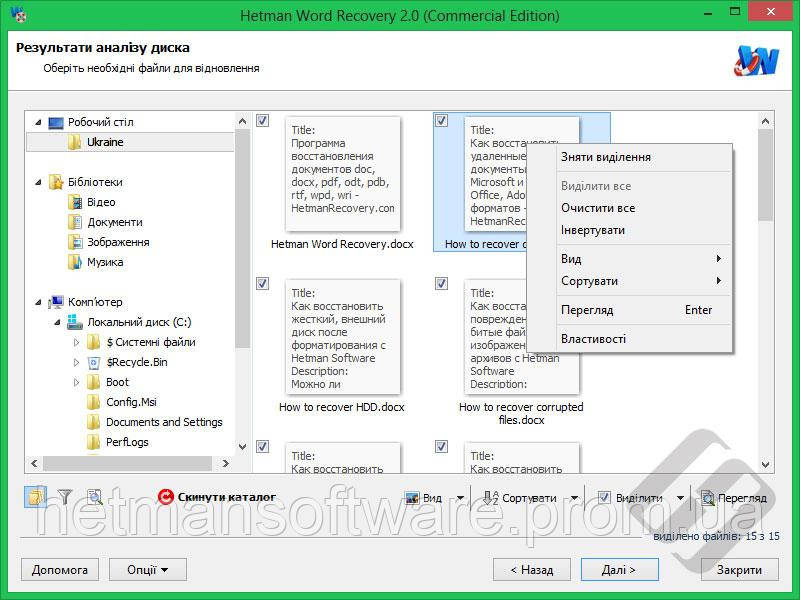
Task: Click the Зображення library icon
Action: click(75, 242)
